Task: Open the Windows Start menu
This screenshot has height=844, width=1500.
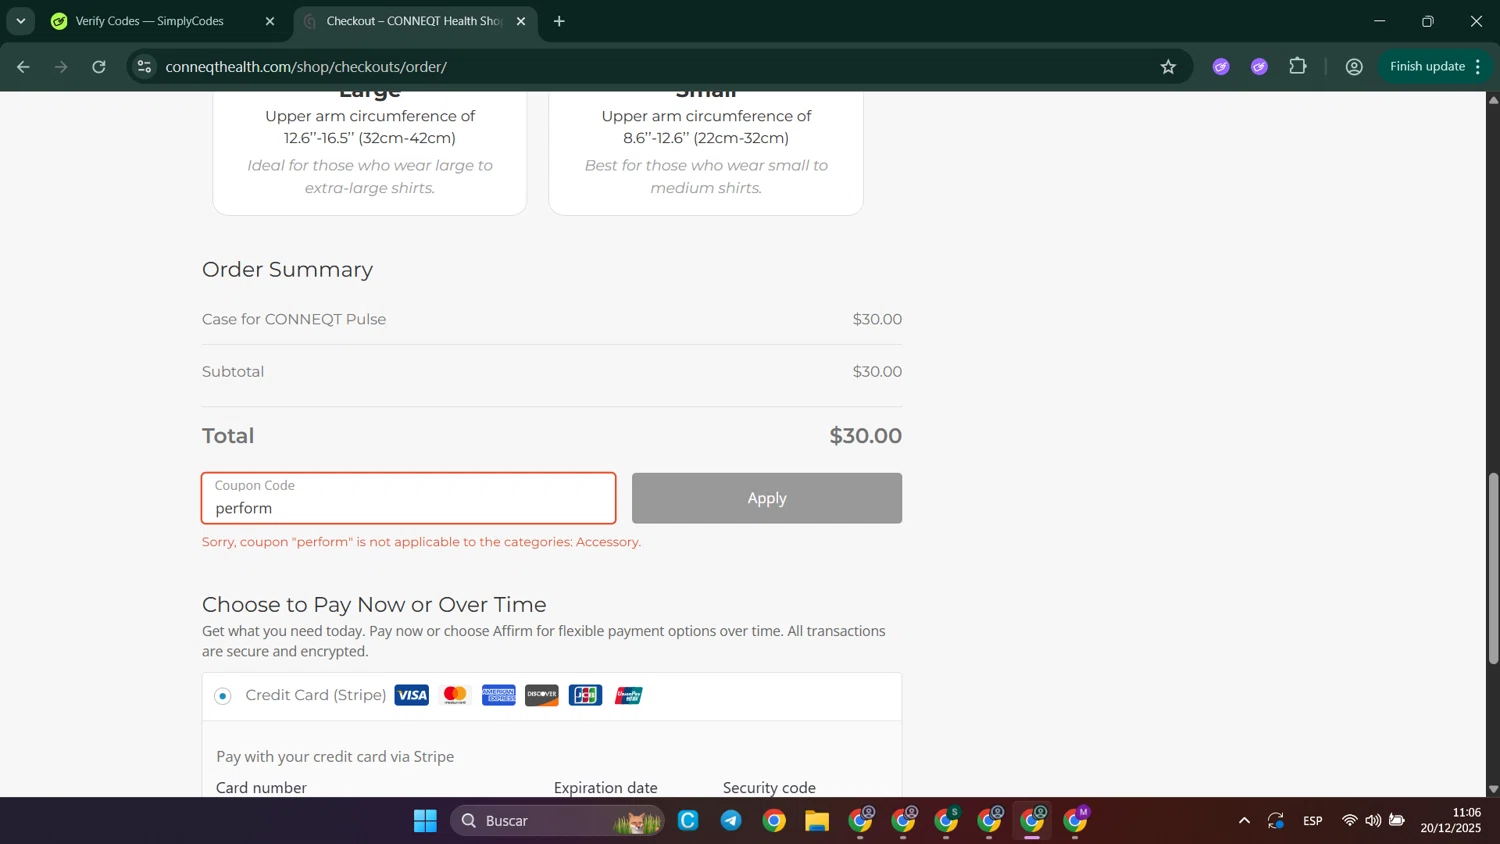Action: click(425, 821)
